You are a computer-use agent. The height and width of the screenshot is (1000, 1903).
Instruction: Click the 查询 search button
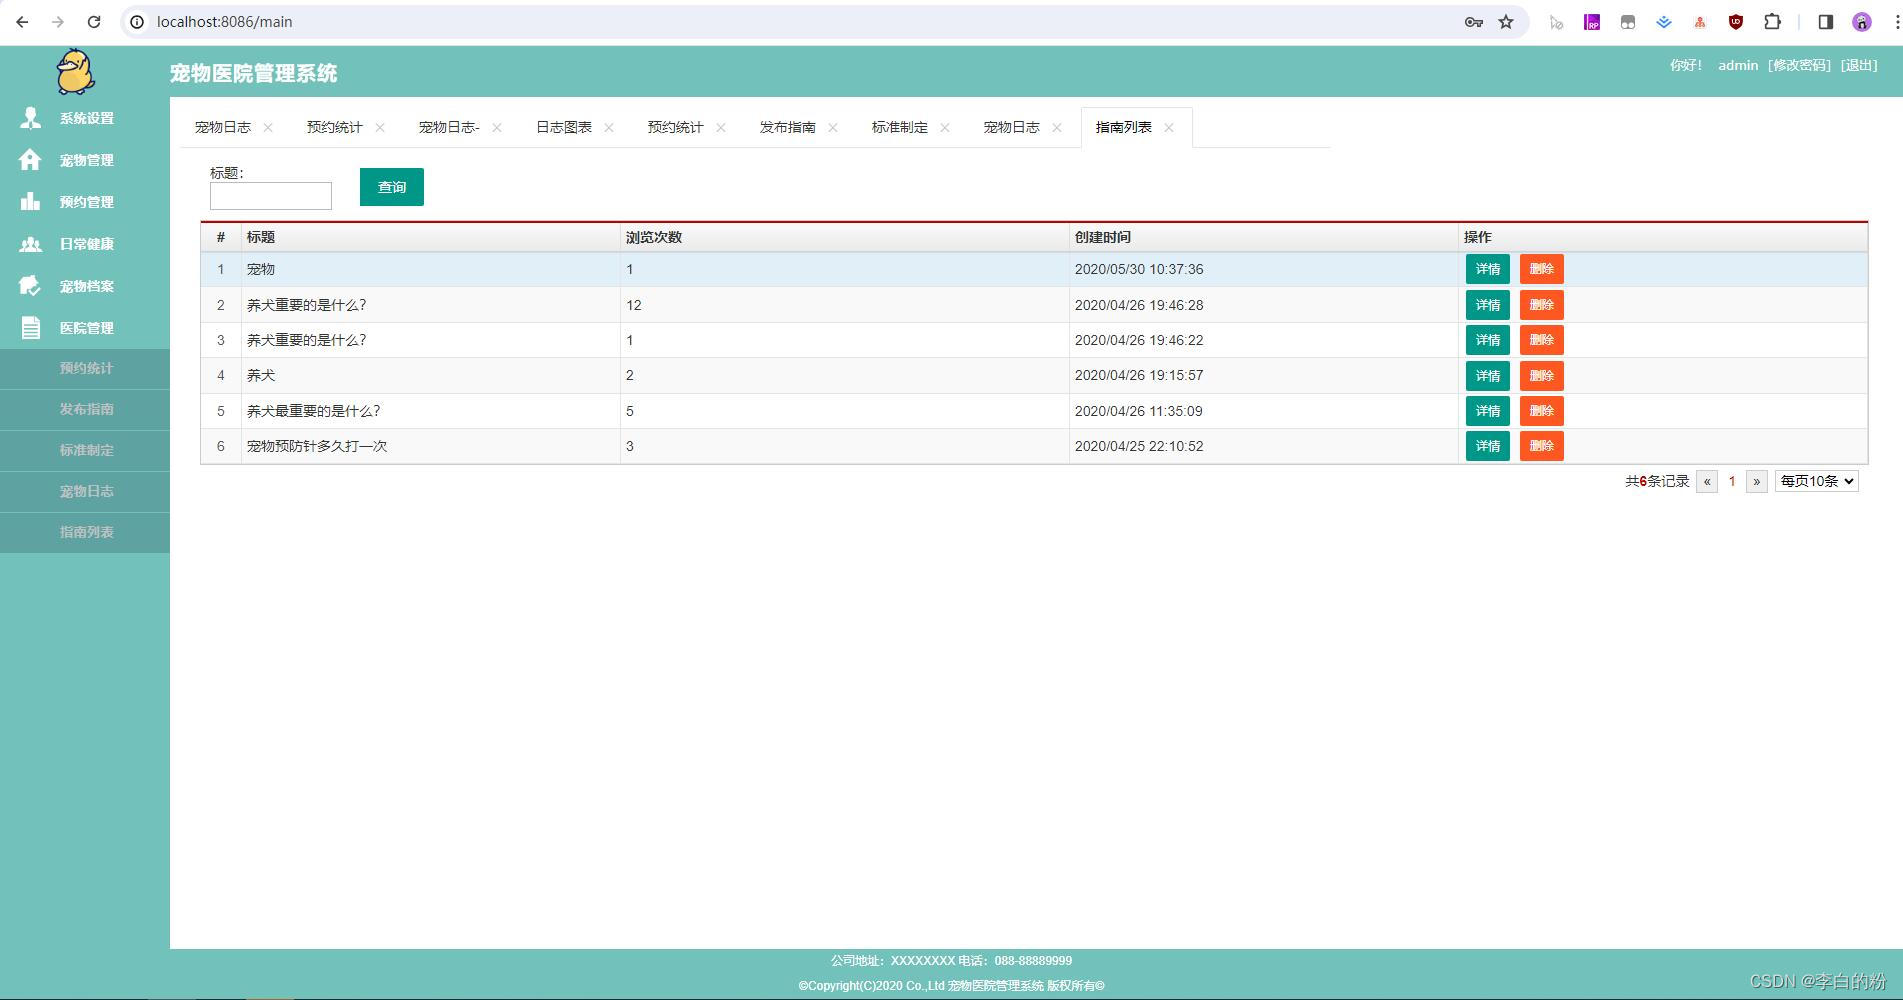tap(392, 187)
